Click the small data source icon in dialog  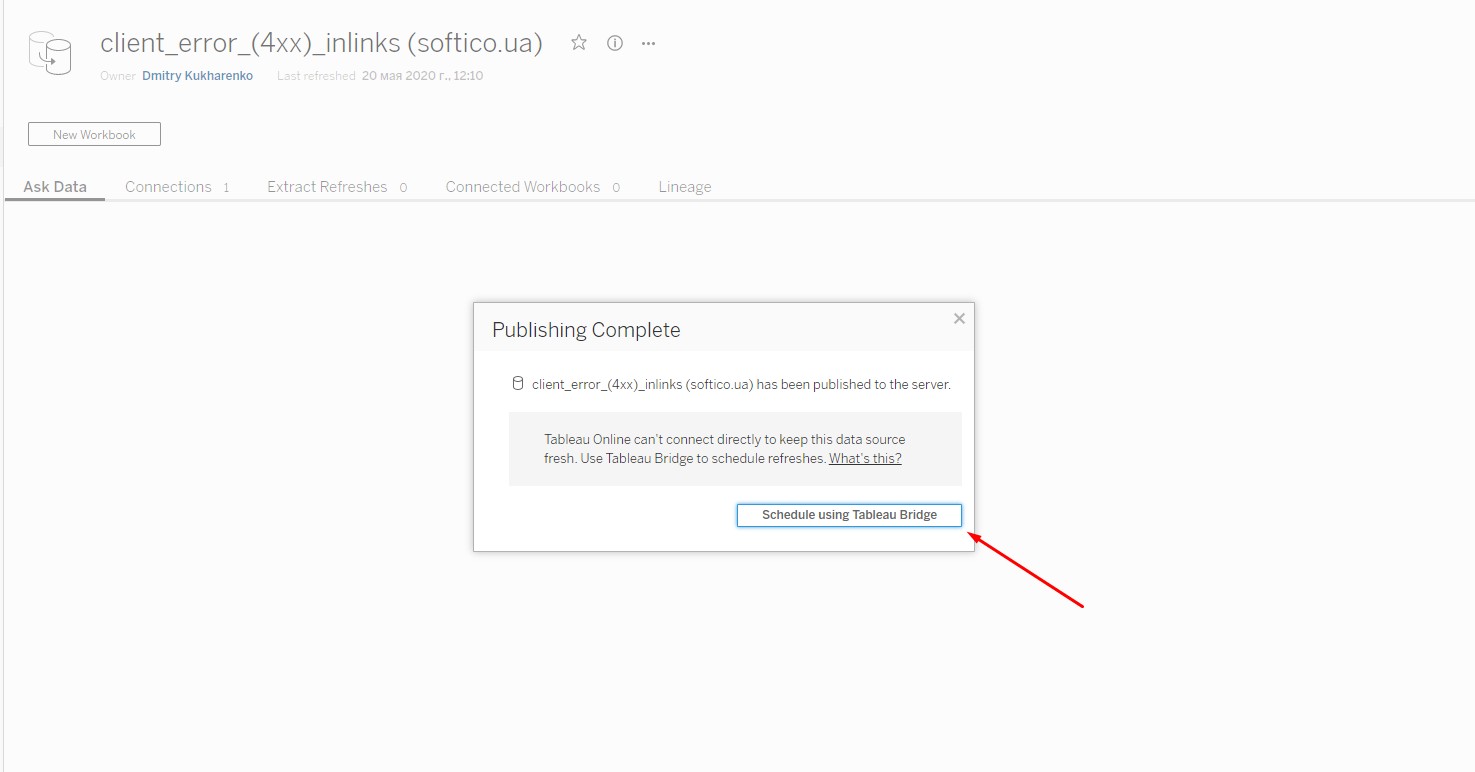coord(518,384)
